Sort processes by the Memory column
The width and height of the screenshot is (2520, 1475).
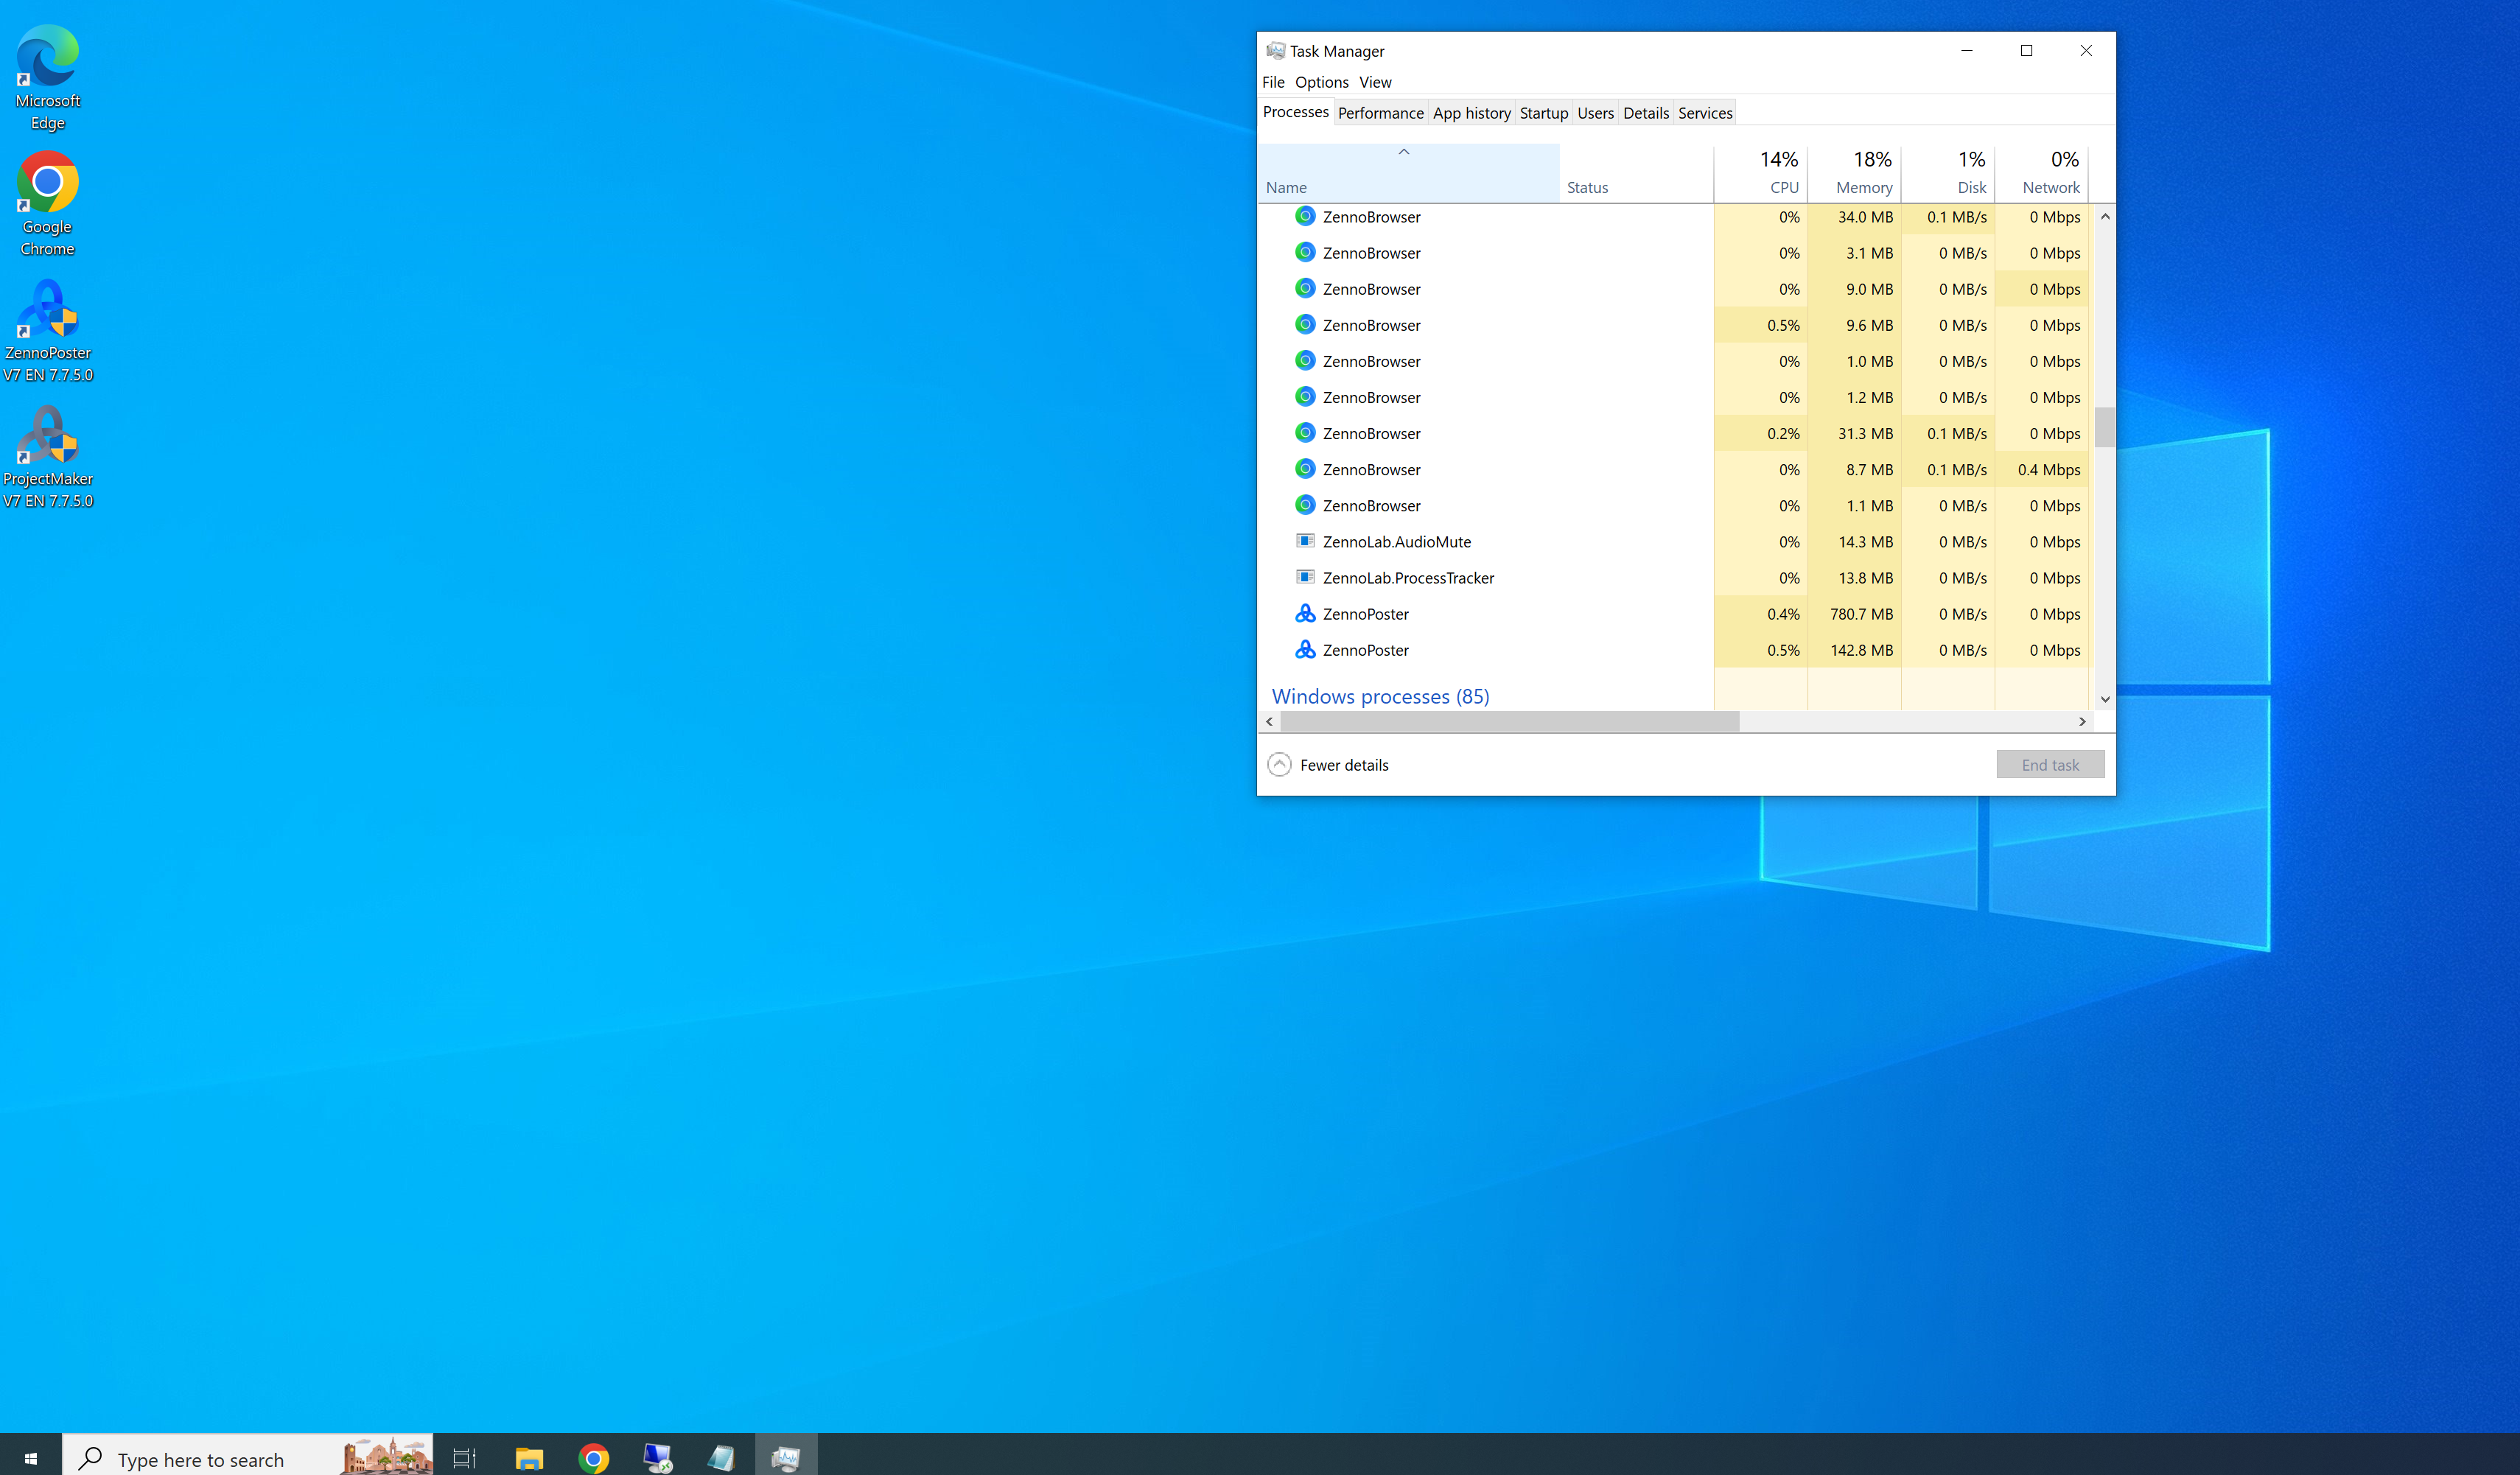coord(1854,173)
